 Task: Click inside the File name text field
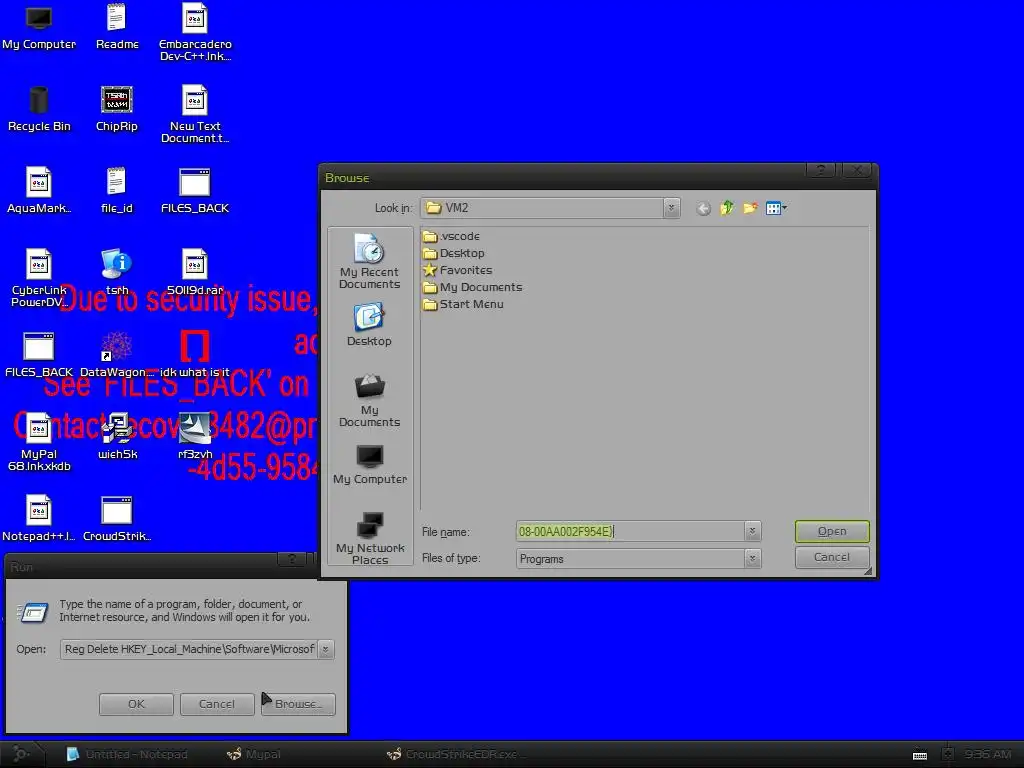(630, 532)
